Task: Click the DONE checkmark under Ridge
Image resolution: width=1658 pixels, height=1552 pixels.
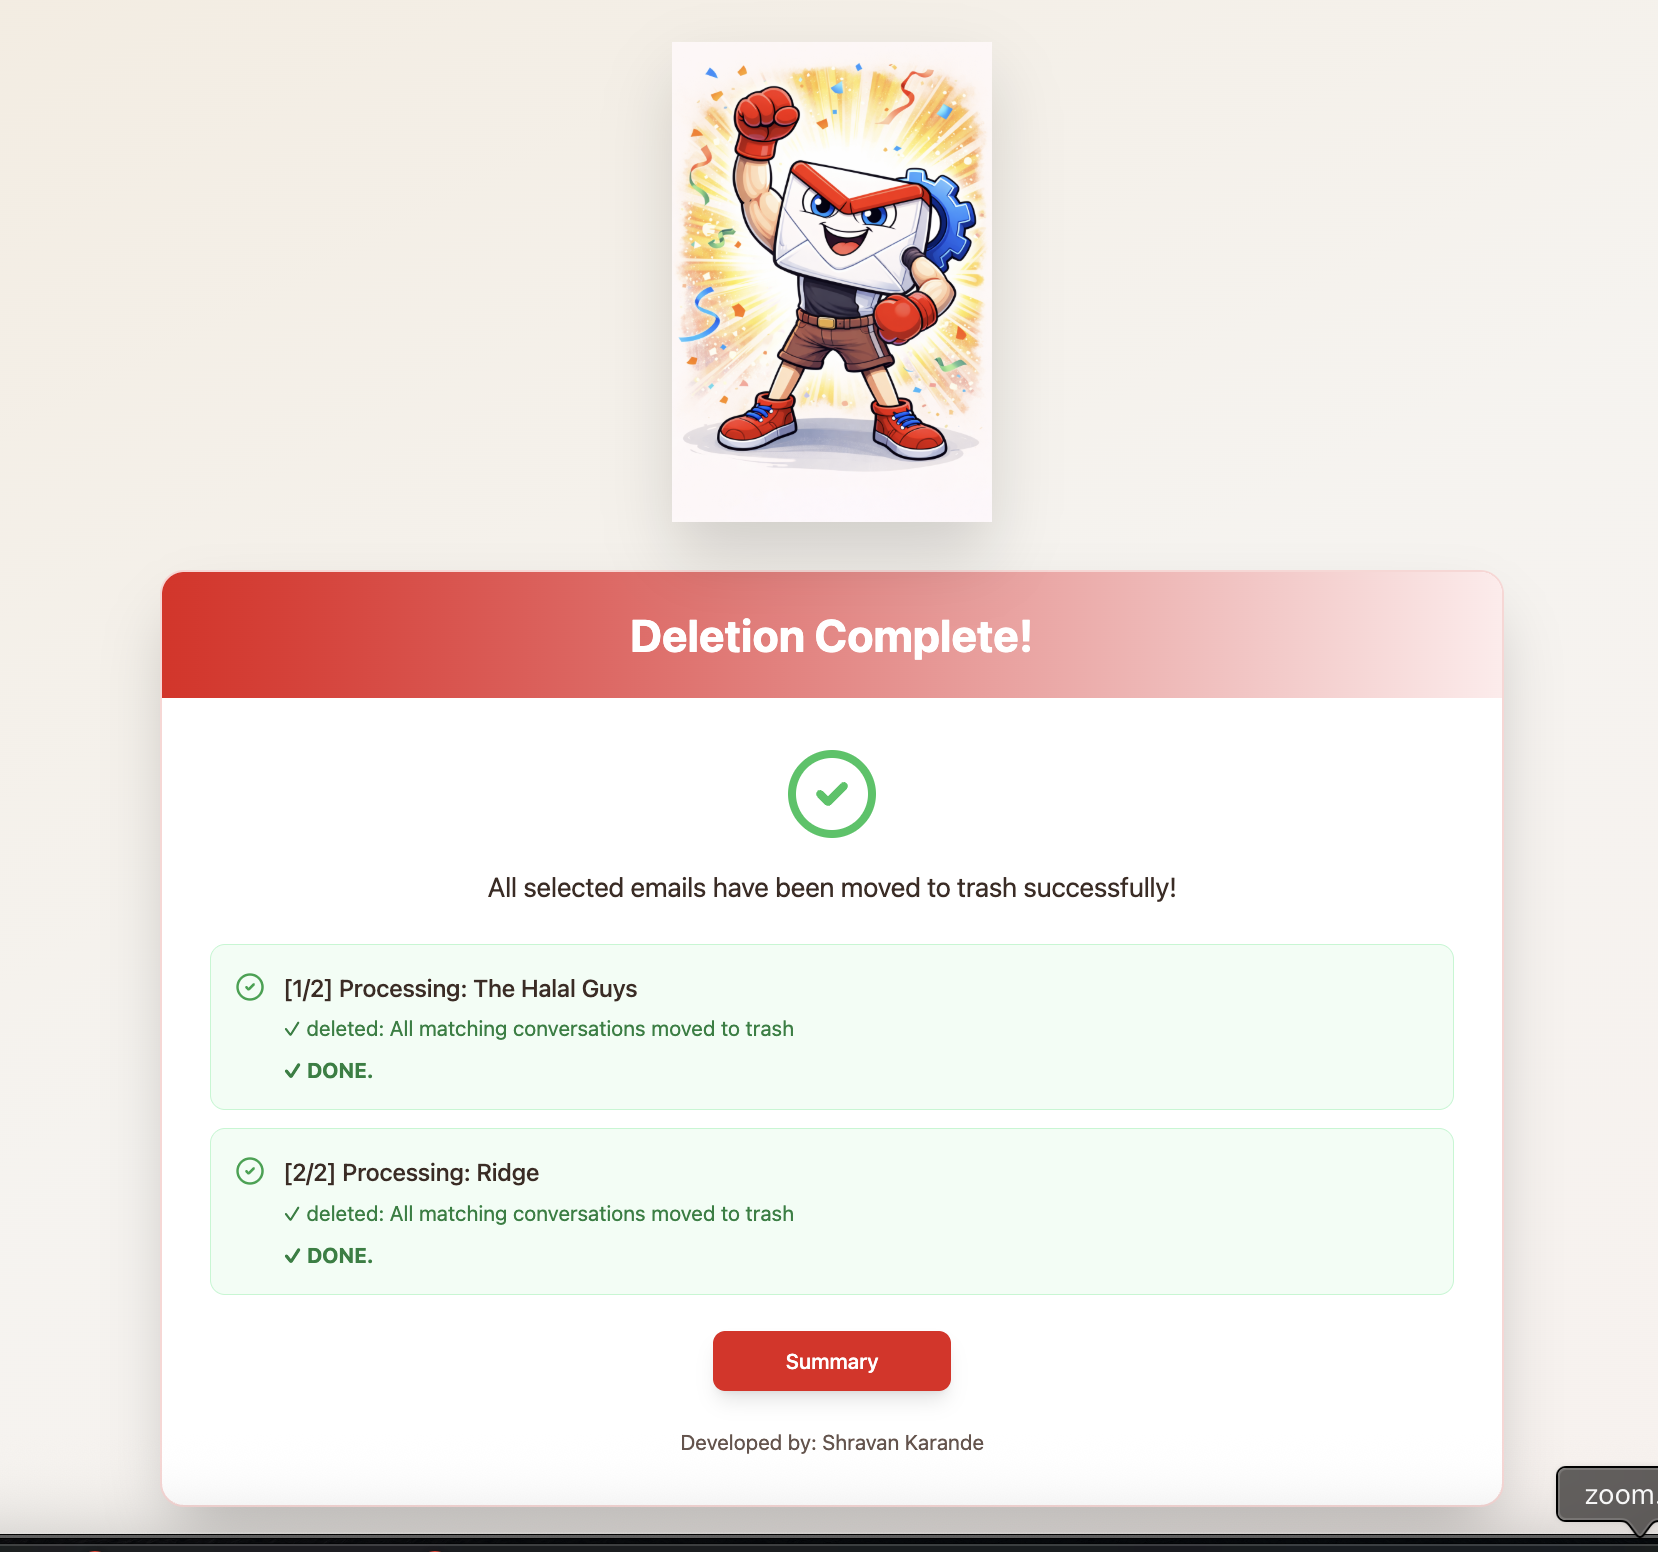Action: pos(292,1256)
